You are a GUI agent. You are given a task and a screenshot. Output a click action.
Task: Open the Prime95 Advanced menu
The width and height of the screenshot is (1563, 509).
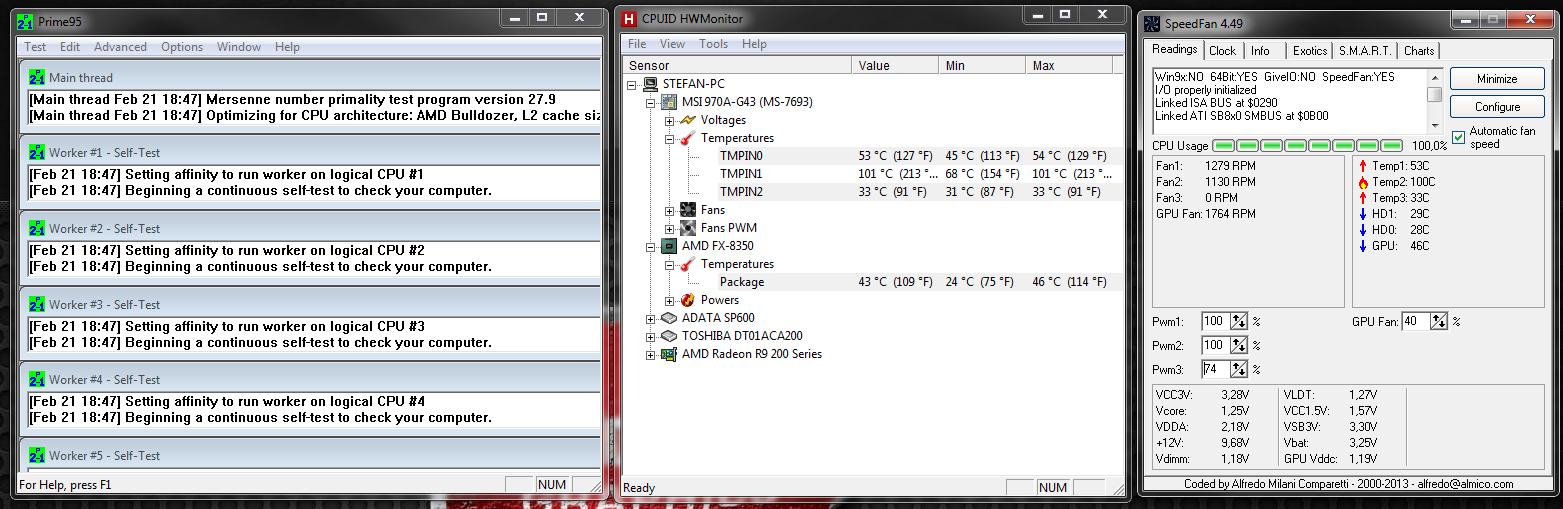(x=120, y=47)
